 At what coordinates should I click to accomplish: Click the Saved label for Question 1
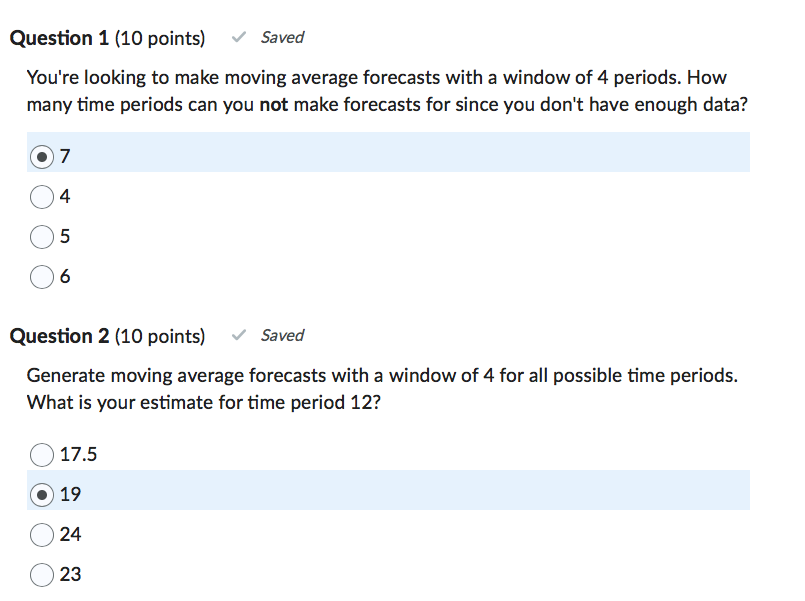pyautogui.click(x=282, y=37)
